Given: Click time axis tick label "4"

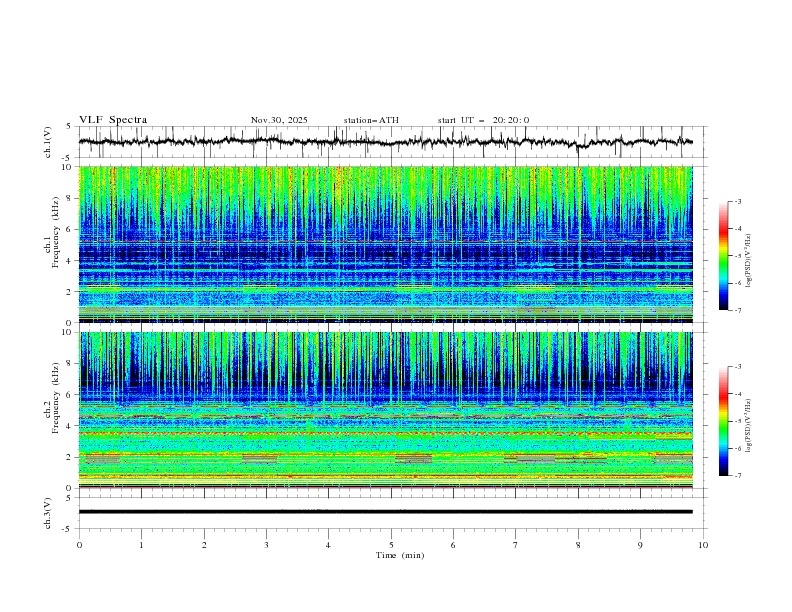Looking at the screenshot, I should click(x=328, y=545).
